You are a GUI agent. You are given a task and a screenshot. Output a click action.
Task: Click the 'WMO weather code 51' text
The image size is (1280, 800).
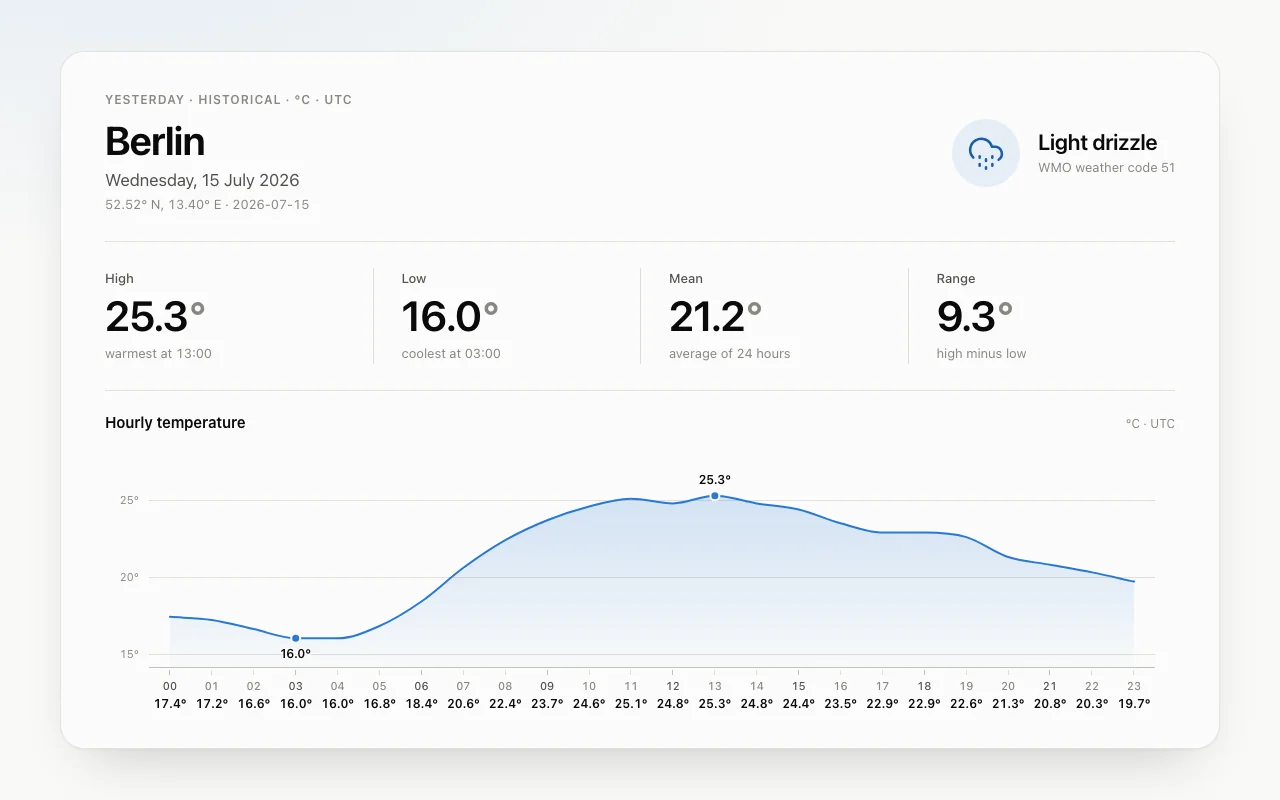click(x=1106, y=168)
